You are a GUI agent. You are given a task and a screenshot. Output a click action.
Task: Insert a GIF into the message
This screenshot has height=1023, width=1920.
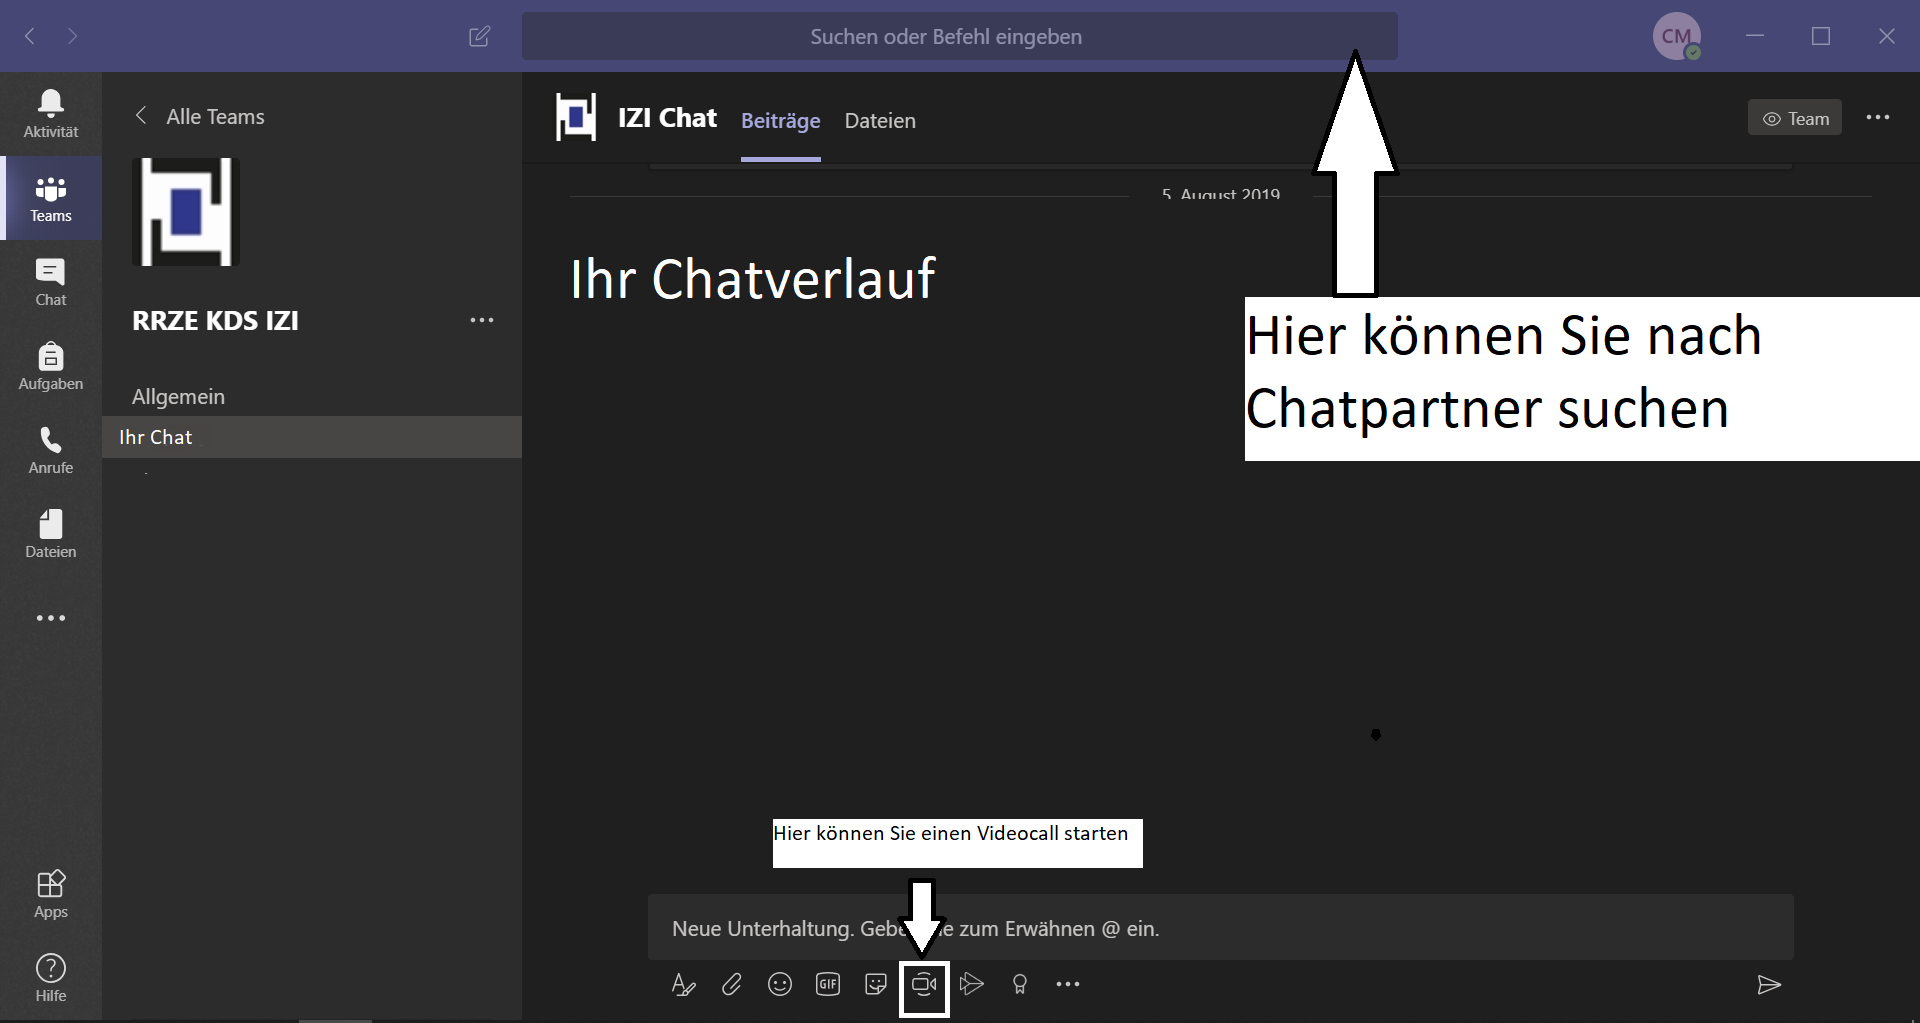(x=828, y=985)
